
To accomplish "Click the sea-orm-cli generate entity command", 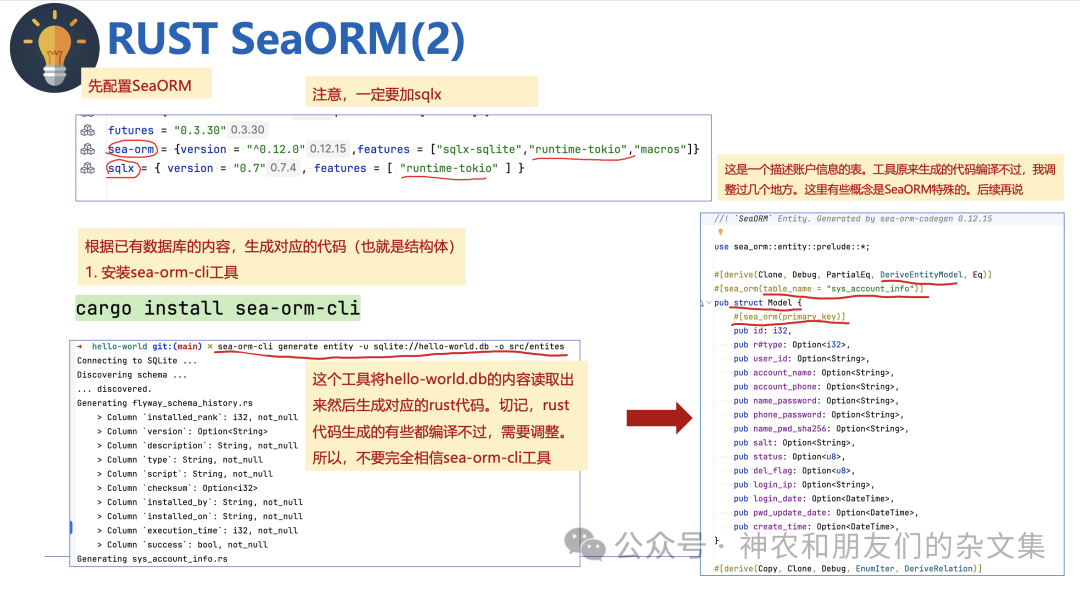I will (x=391, y=347).
